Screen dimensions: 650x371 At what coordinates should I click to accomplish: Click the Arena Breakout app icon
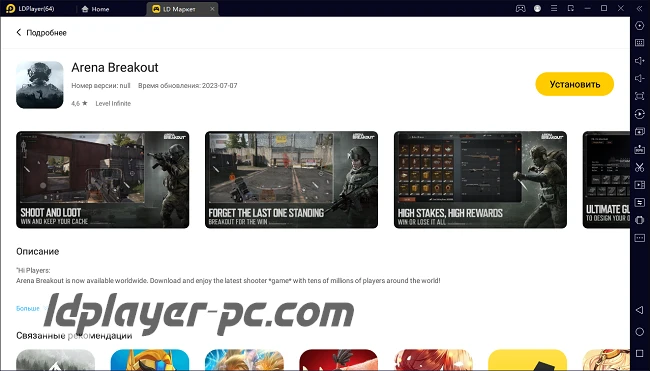coord(40,85)
